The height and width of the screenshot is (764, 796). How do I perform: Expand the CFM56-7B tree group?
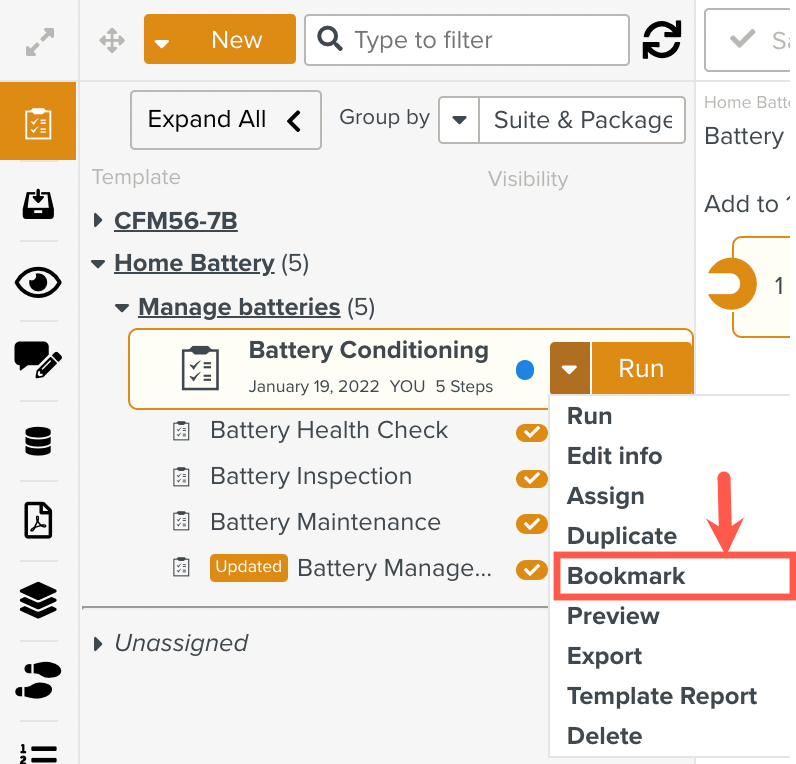click(x=98, y=221)
